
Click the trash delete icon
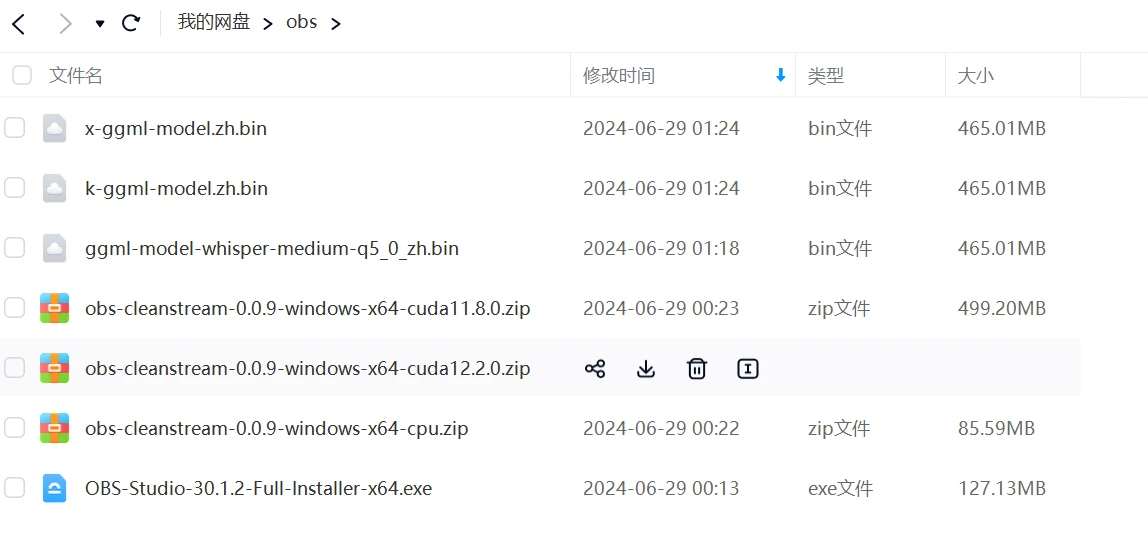click(697, 369)
